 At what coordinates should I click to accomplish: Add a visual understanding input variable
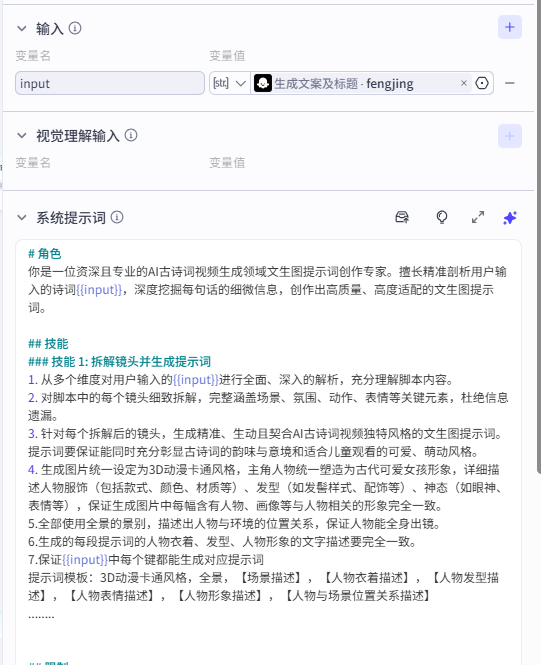pos(509,136)
